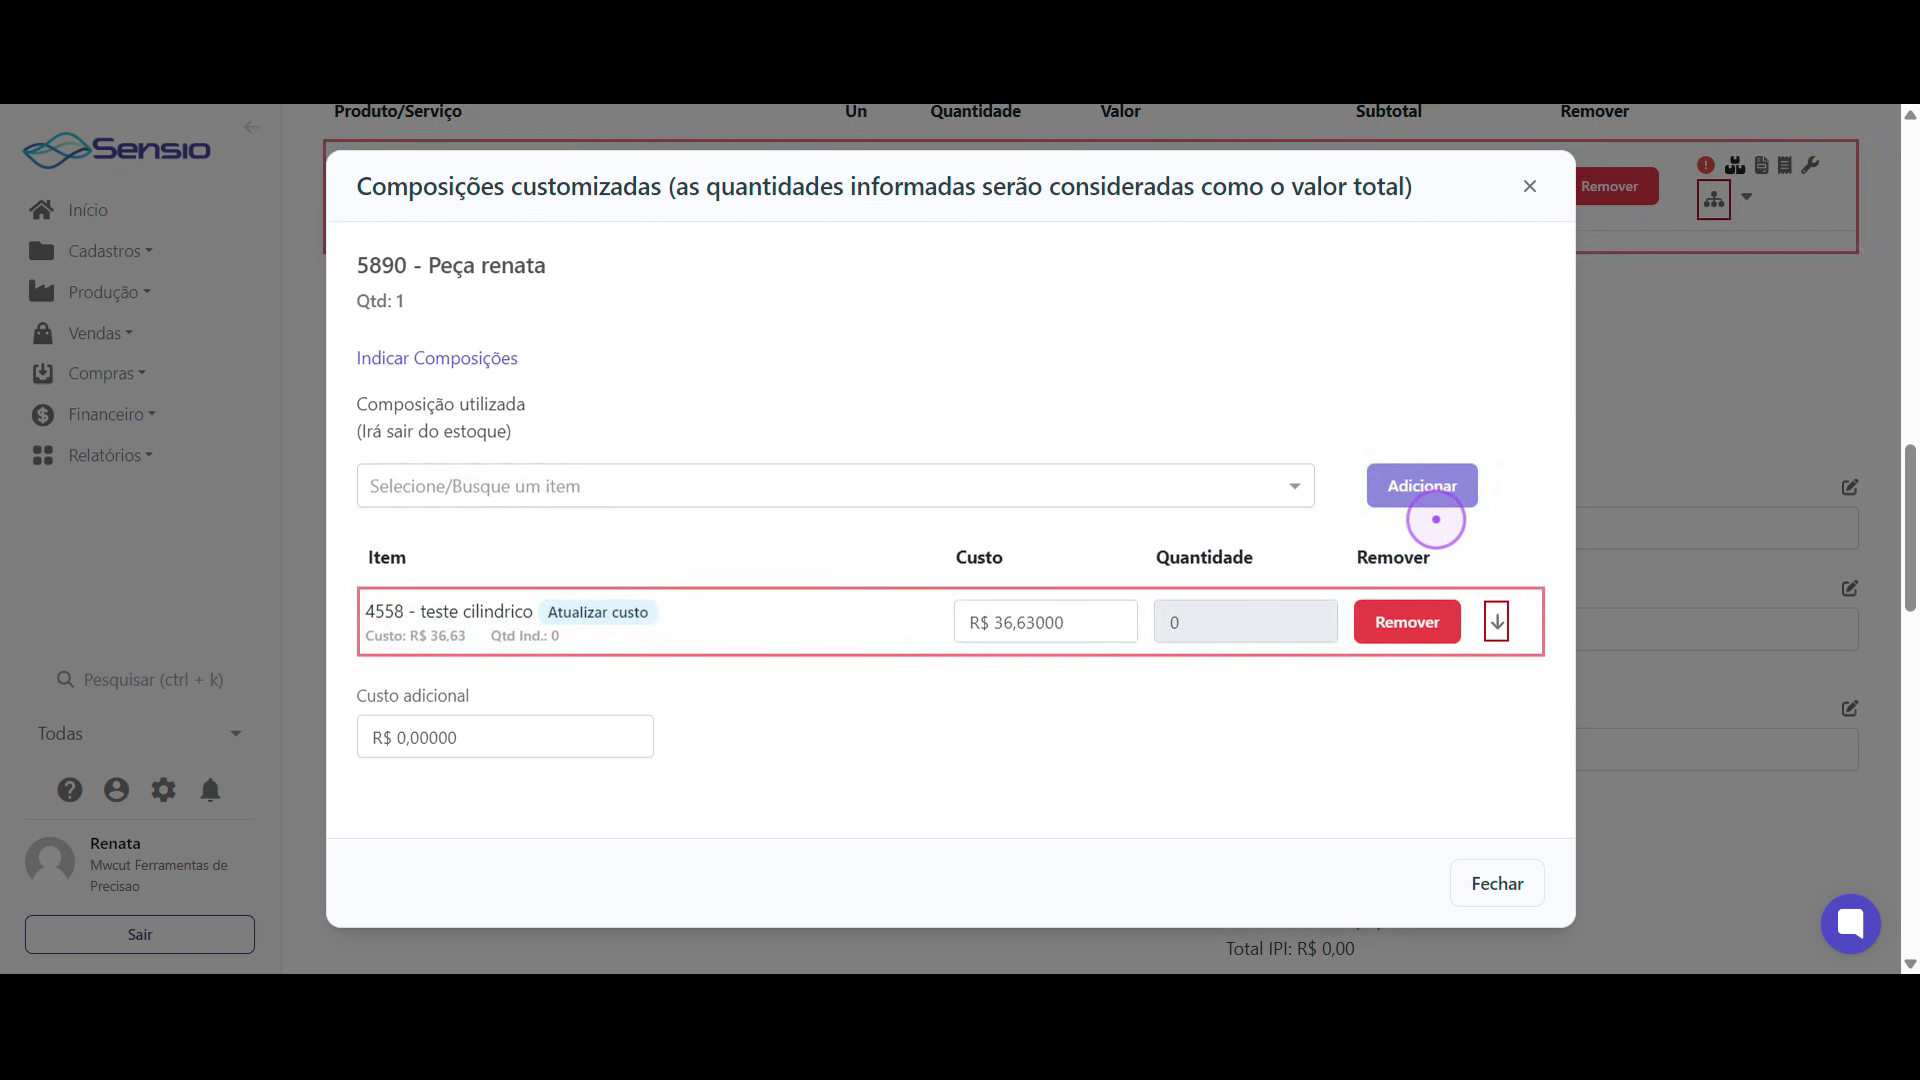The height and width of the screenshot is (1080, 1920).
Task: Click Remover button behind the dialog
Action: (x=1616, y=186)
